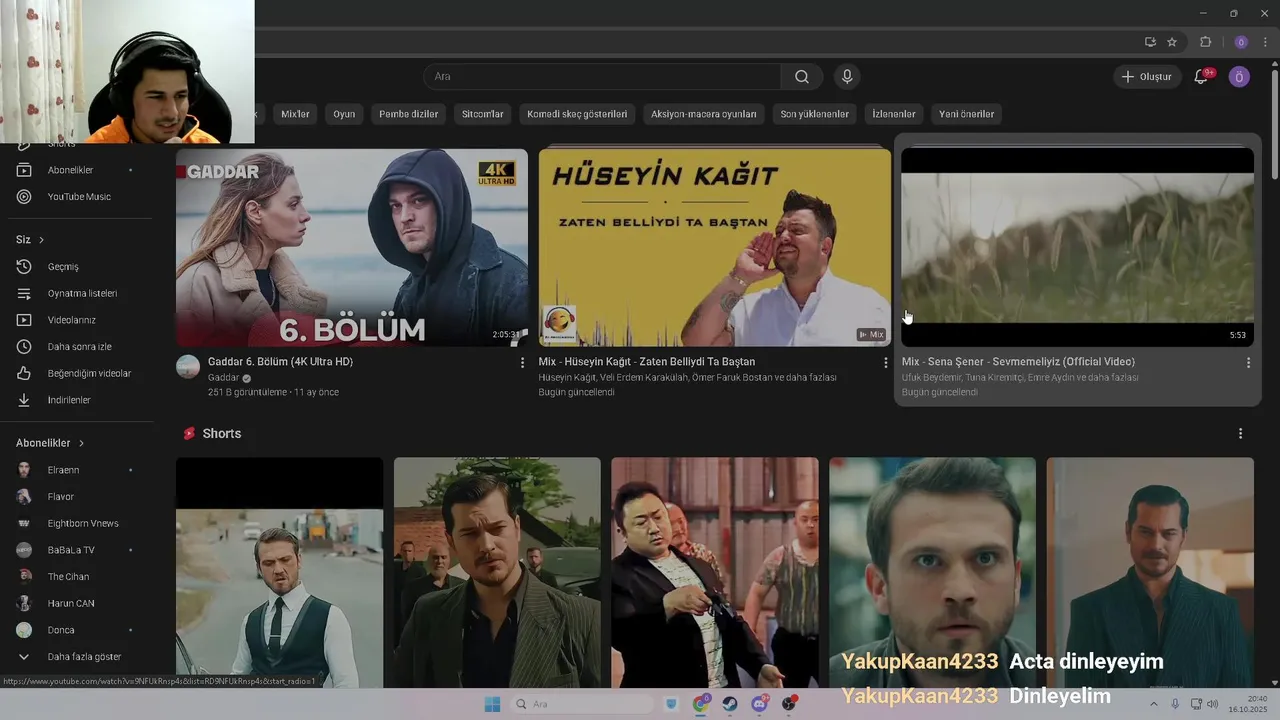Open more options for Sena Şener mix
1280x720 pixels.
tap(1248, 362)
